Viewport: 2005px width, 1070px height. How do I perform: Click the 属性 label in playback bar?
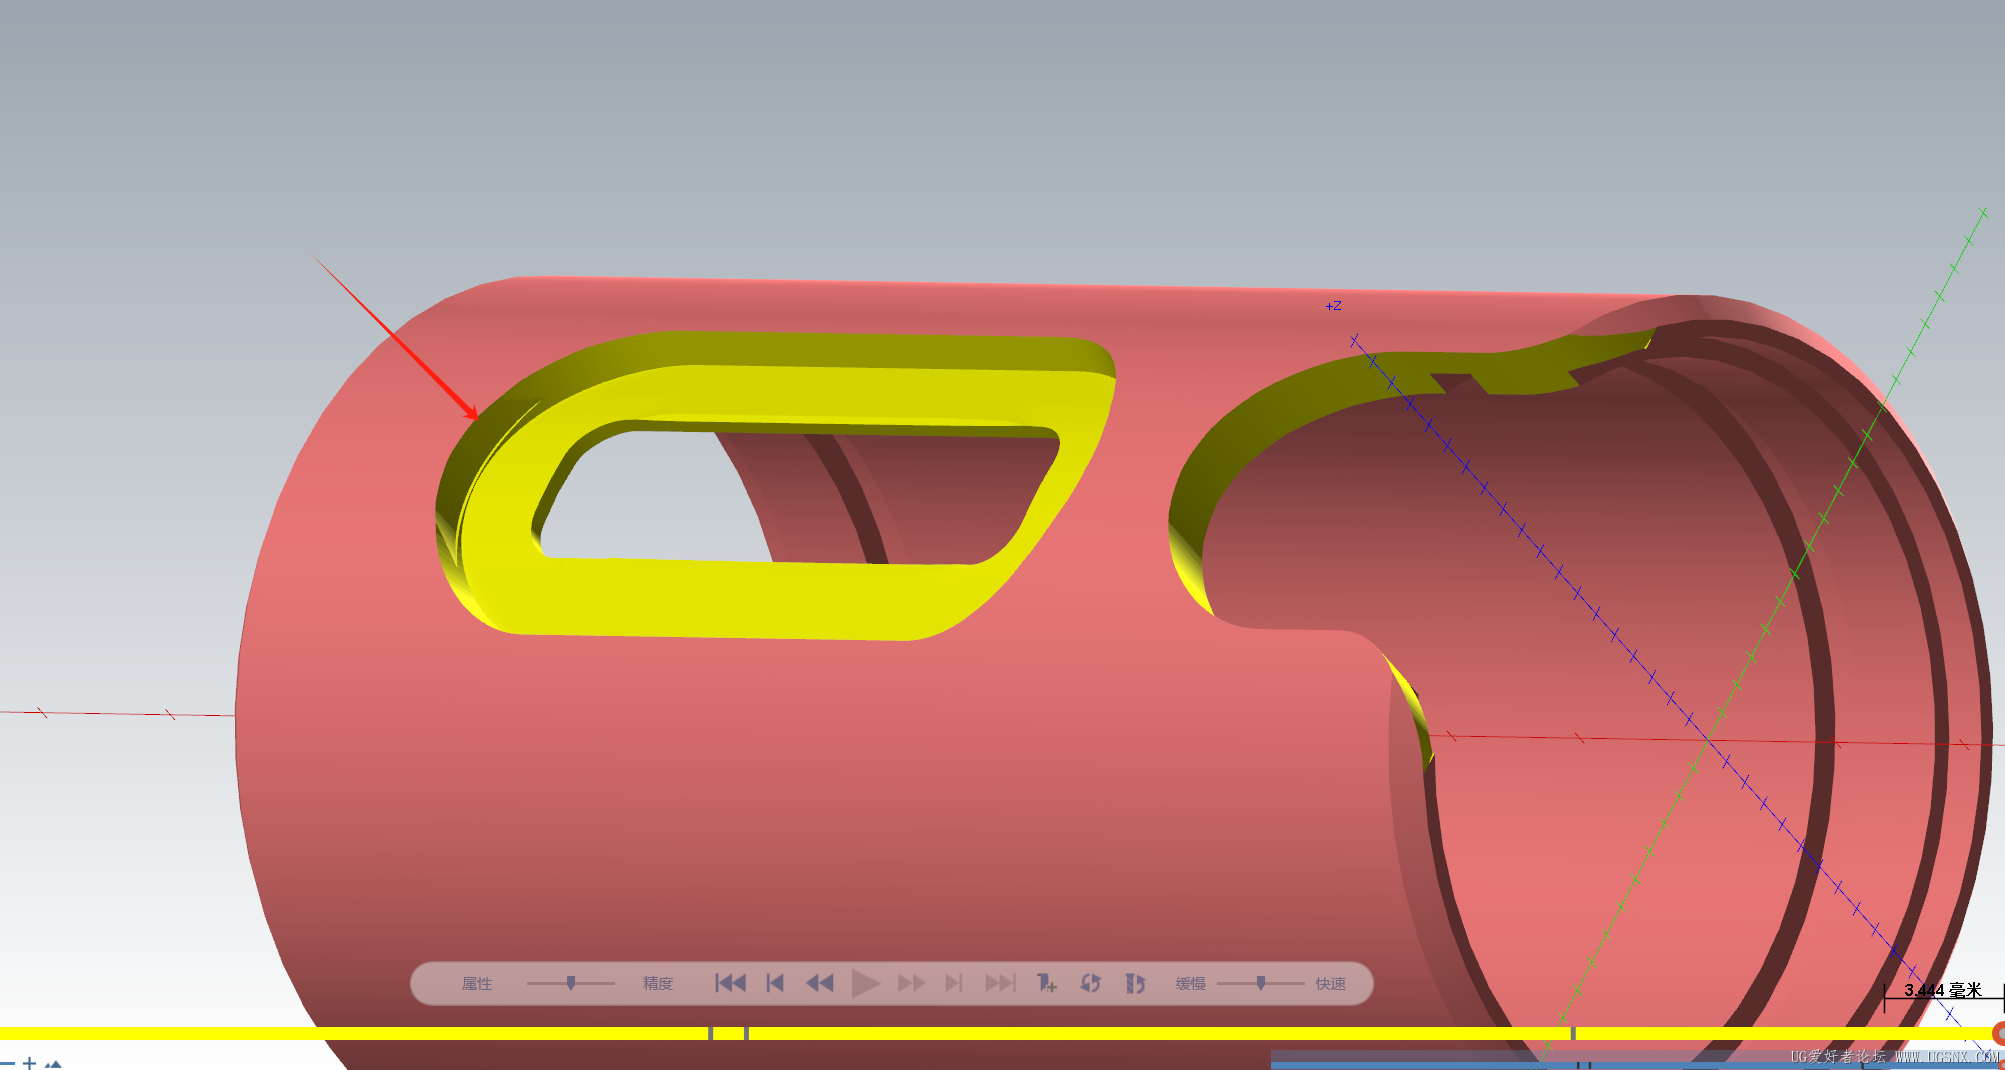tap(477, 984)
